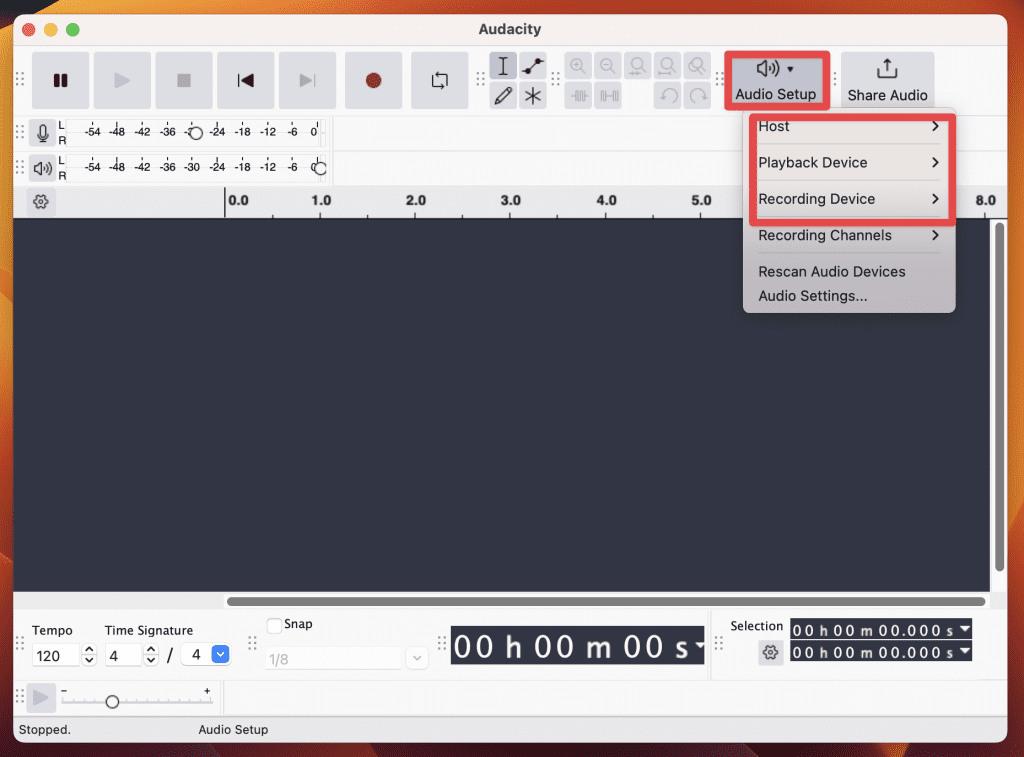
Task: Expand the Recording Device submenu
Action: [x=849, y=199]
